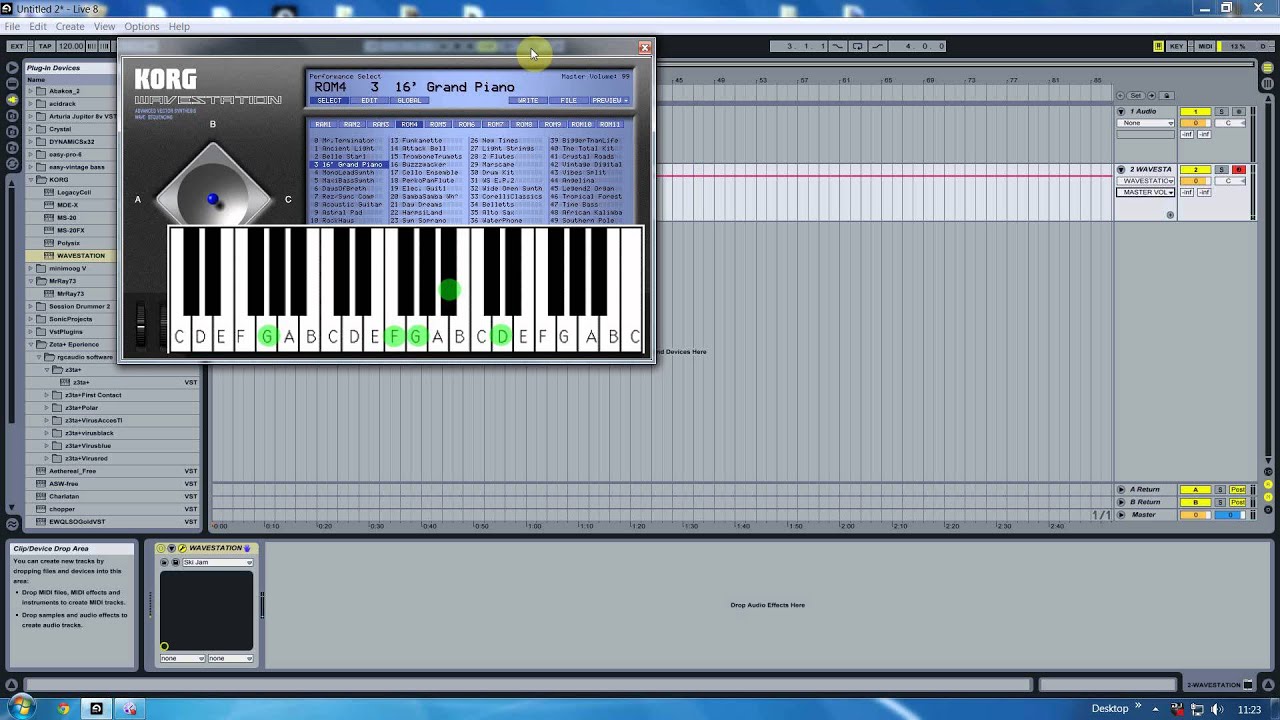The width and height of the screenshot is (1280, 720).
Task: Toggle the track 1 activator button
Action: [1195, 112]
